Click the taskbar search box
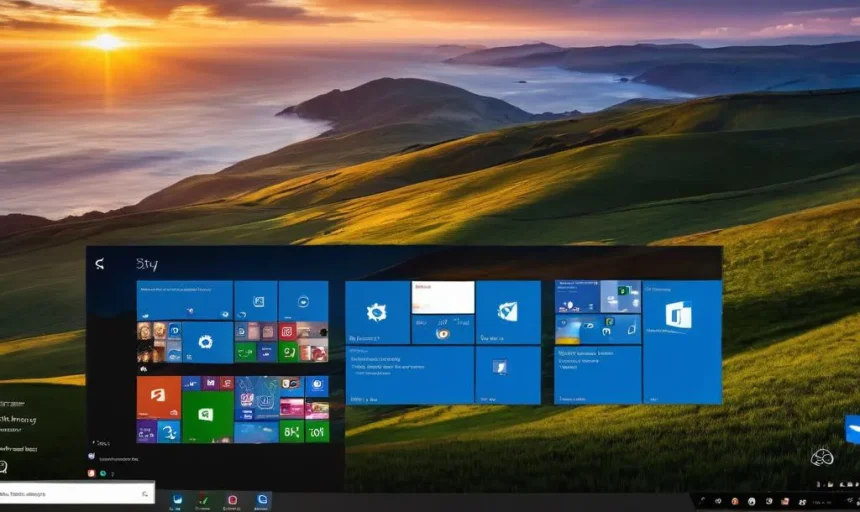The image size is (860, 512). [77, 493]
